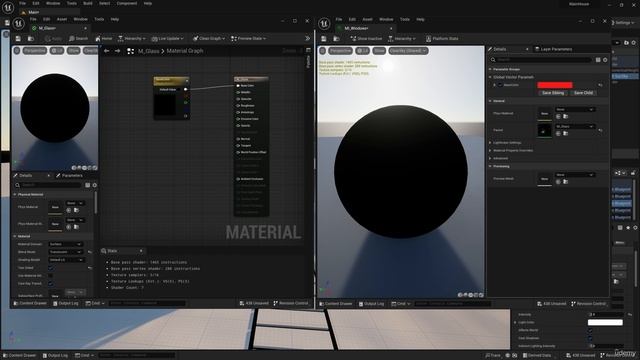Collapse the Physical Material section
The height and width of the screenshot is (360, 640).
[x=15, y=195]
